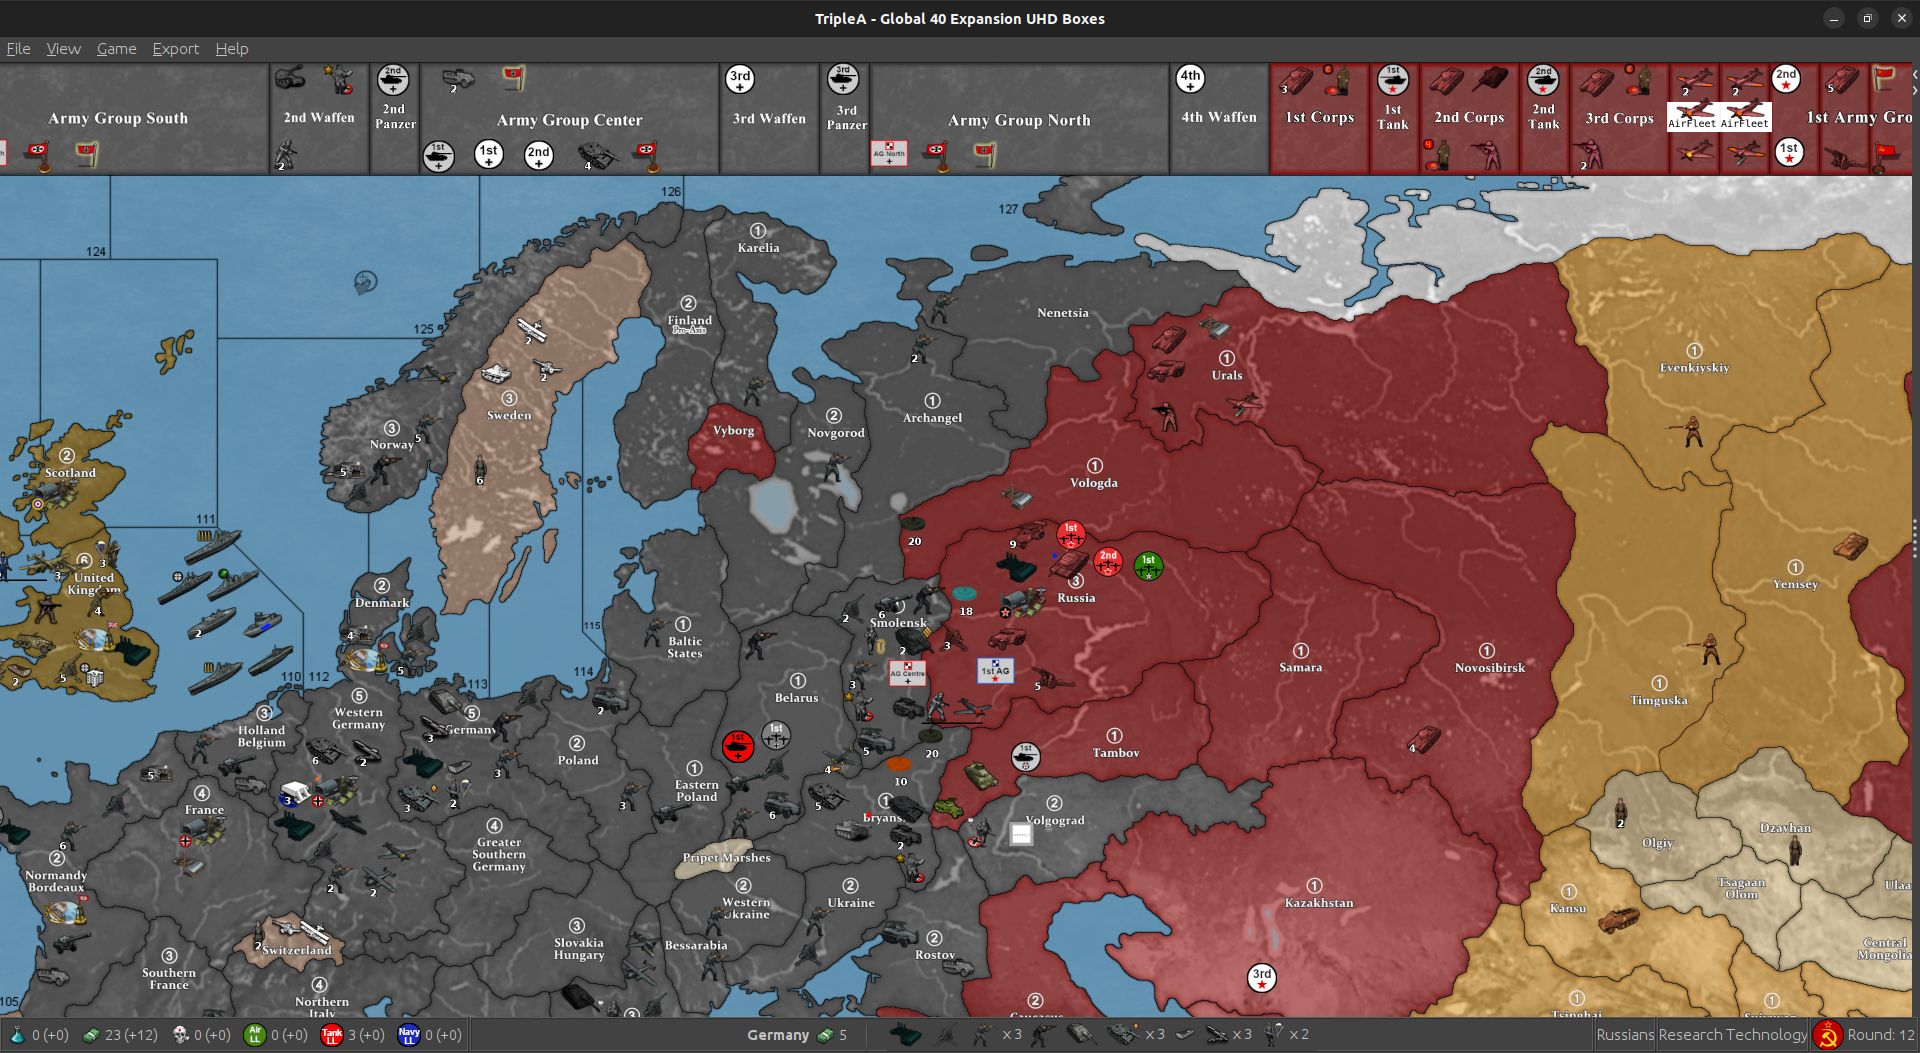This screenshot has width=1920, height=1053.
Task: Click the 3rd star token in Kazakhstan
Action: (x=1262, y=978)
